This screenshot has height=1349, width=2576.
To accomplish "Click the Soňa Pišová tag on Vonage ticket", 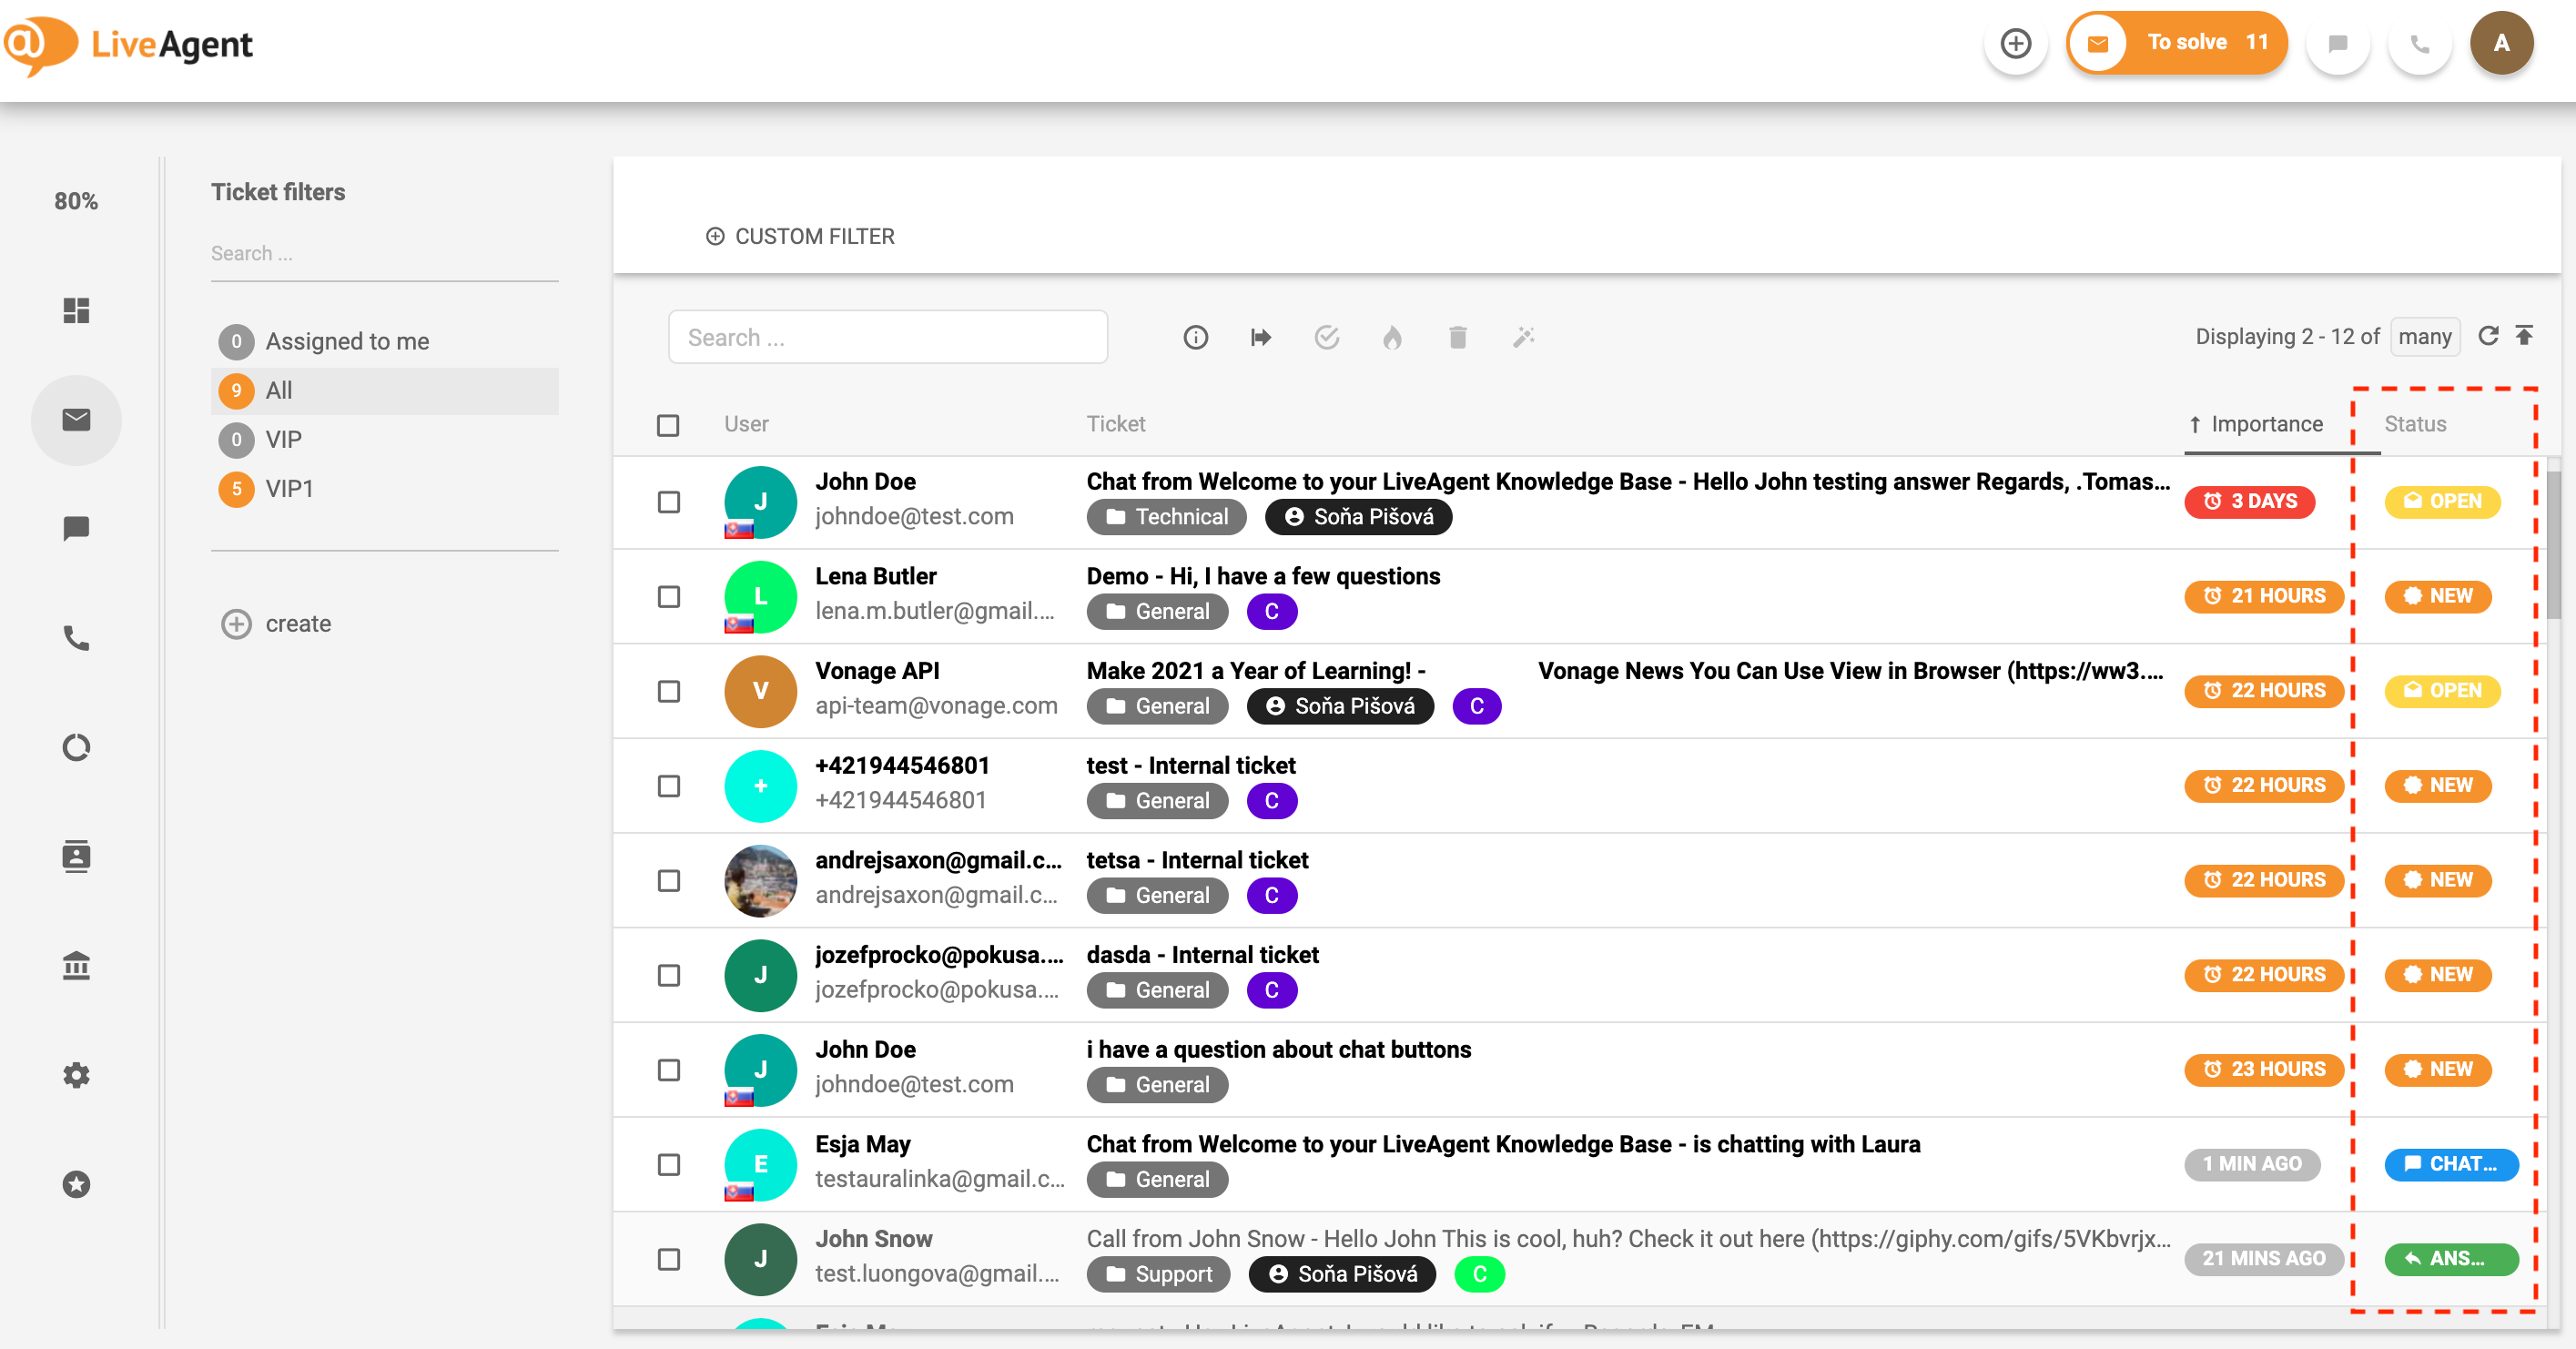I will (x=1339, y=707).
